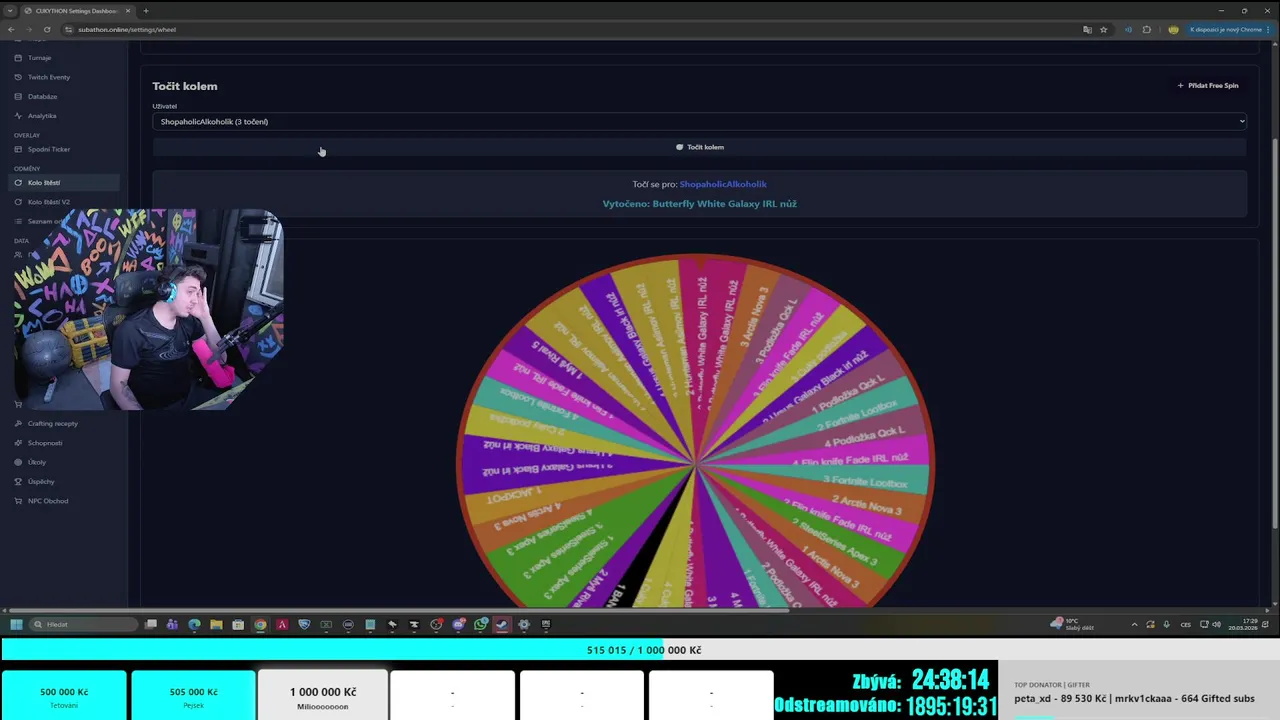Open Schopnosti page
The image size is (1280, 720).
coord(45,443)
